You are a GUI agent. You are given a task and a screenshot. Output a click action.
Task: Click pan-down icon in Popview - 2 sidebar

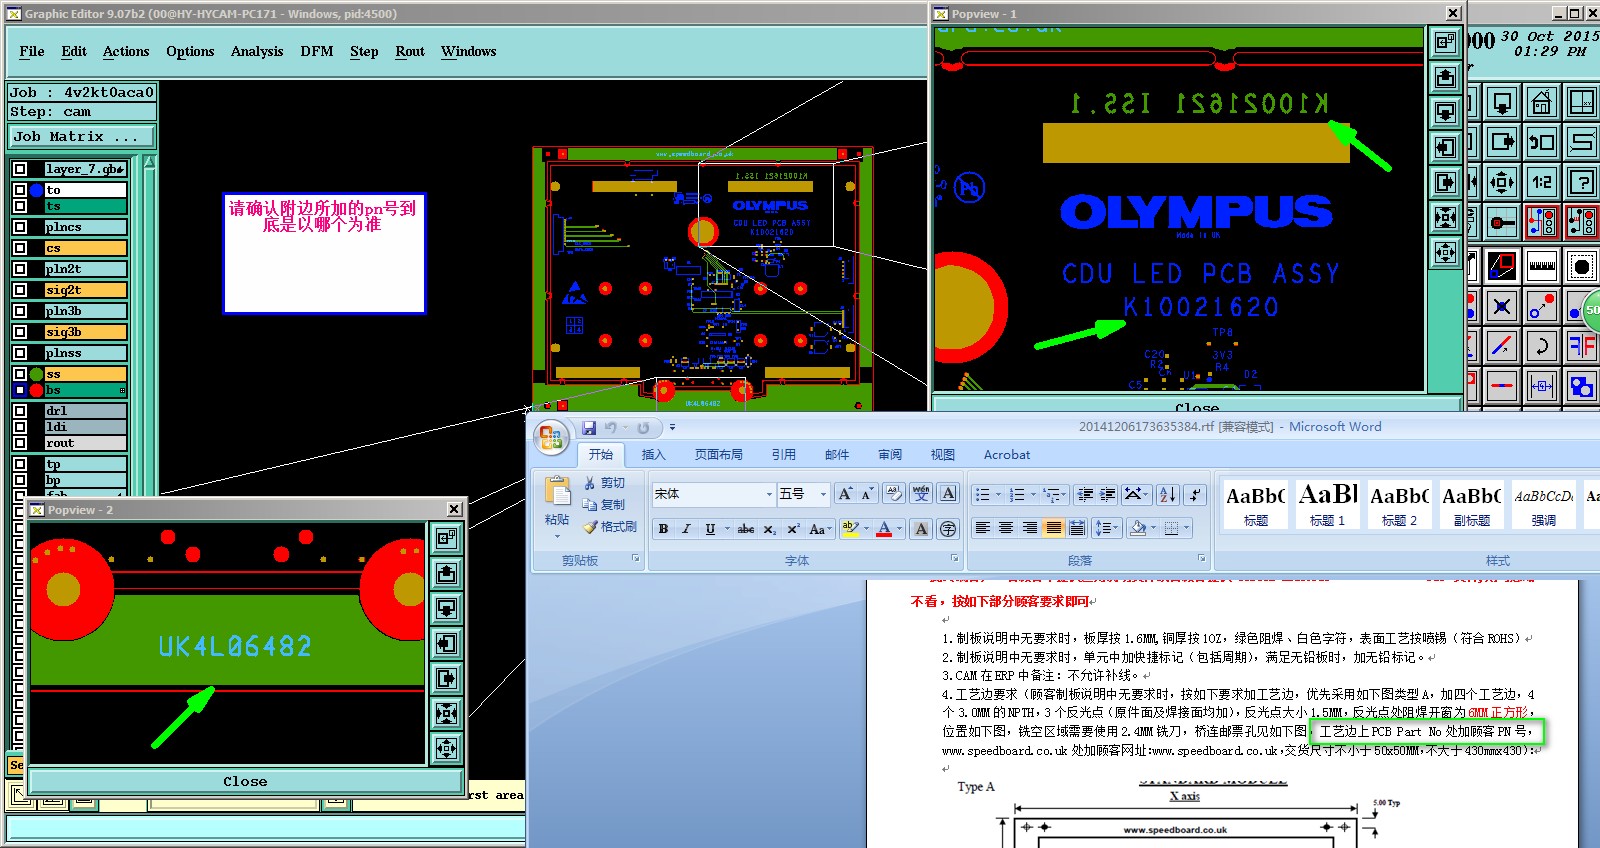tap(447, 608)
